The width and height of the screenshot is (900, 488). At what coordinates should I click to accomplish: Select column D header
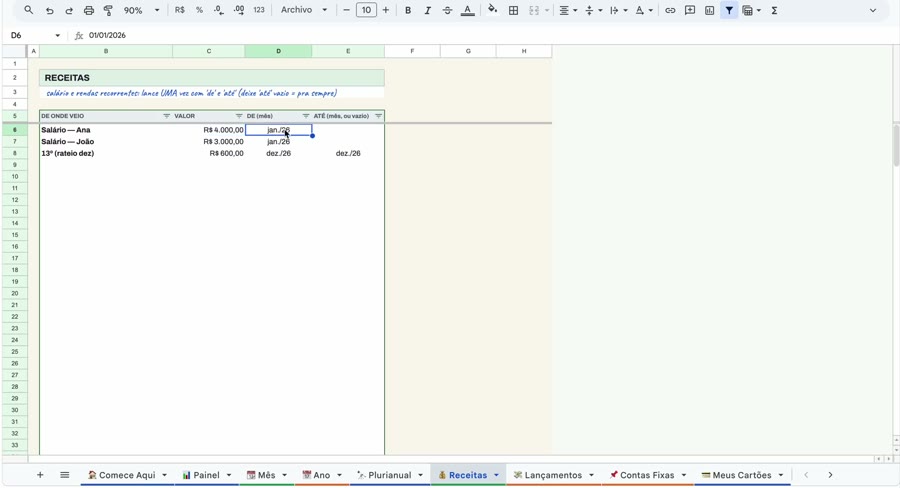click(278, 51)
